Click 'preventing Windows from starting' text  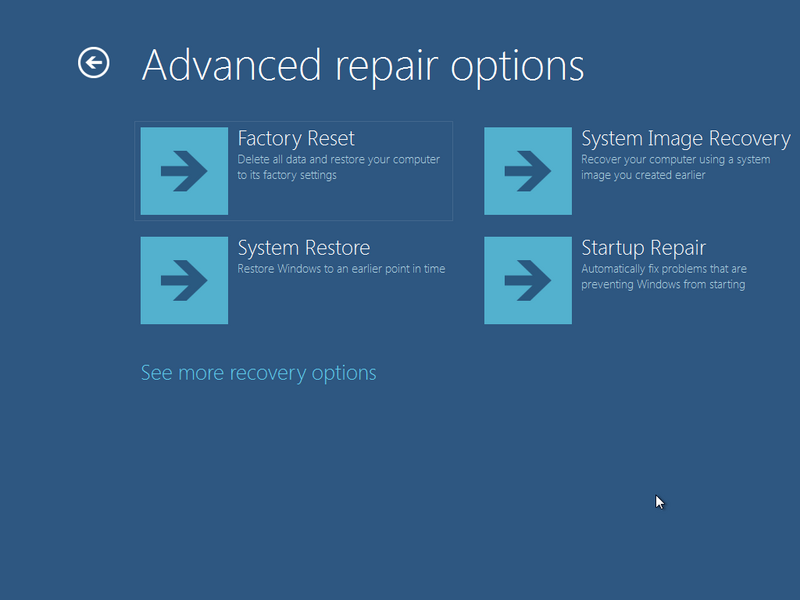pos(663,284)
